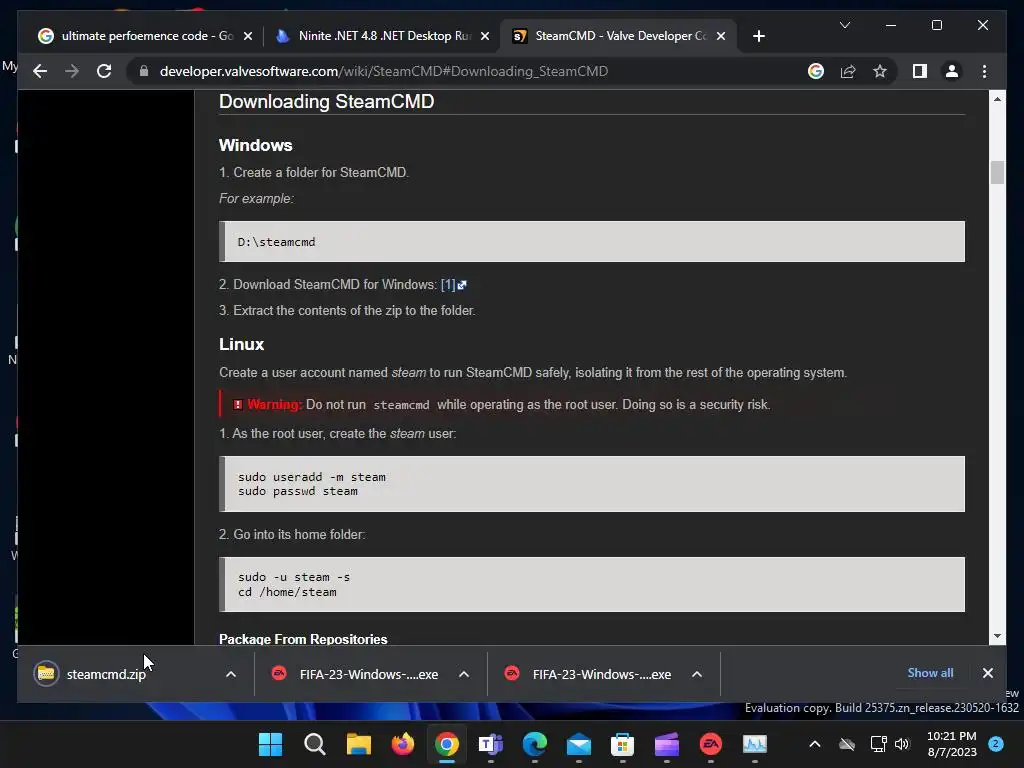
Task: Expand options for first FIFA-23 download
Action: (x=464, y=674)
